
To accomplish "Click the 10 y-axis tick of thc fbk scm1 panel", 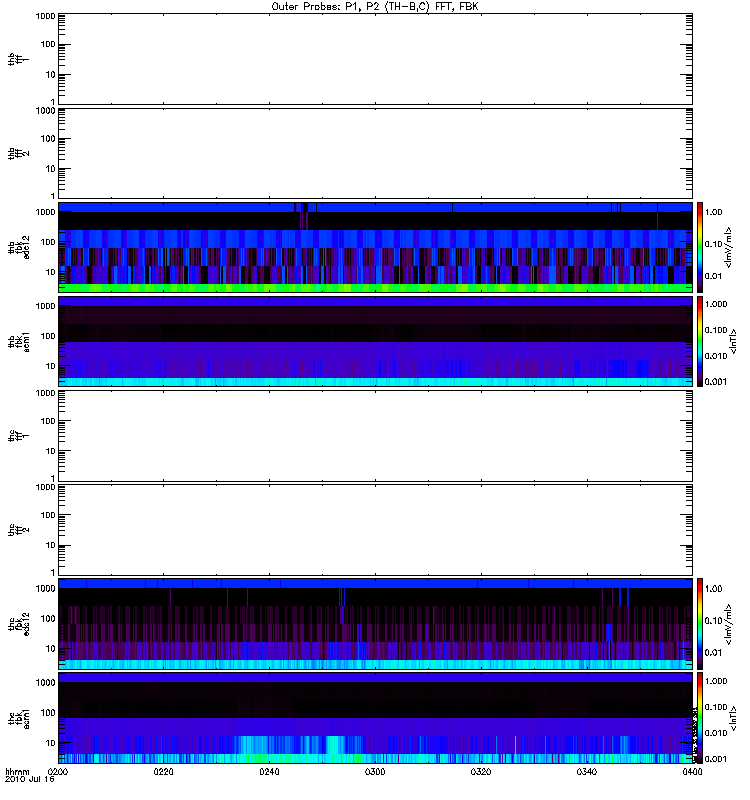I will (51, 743).
